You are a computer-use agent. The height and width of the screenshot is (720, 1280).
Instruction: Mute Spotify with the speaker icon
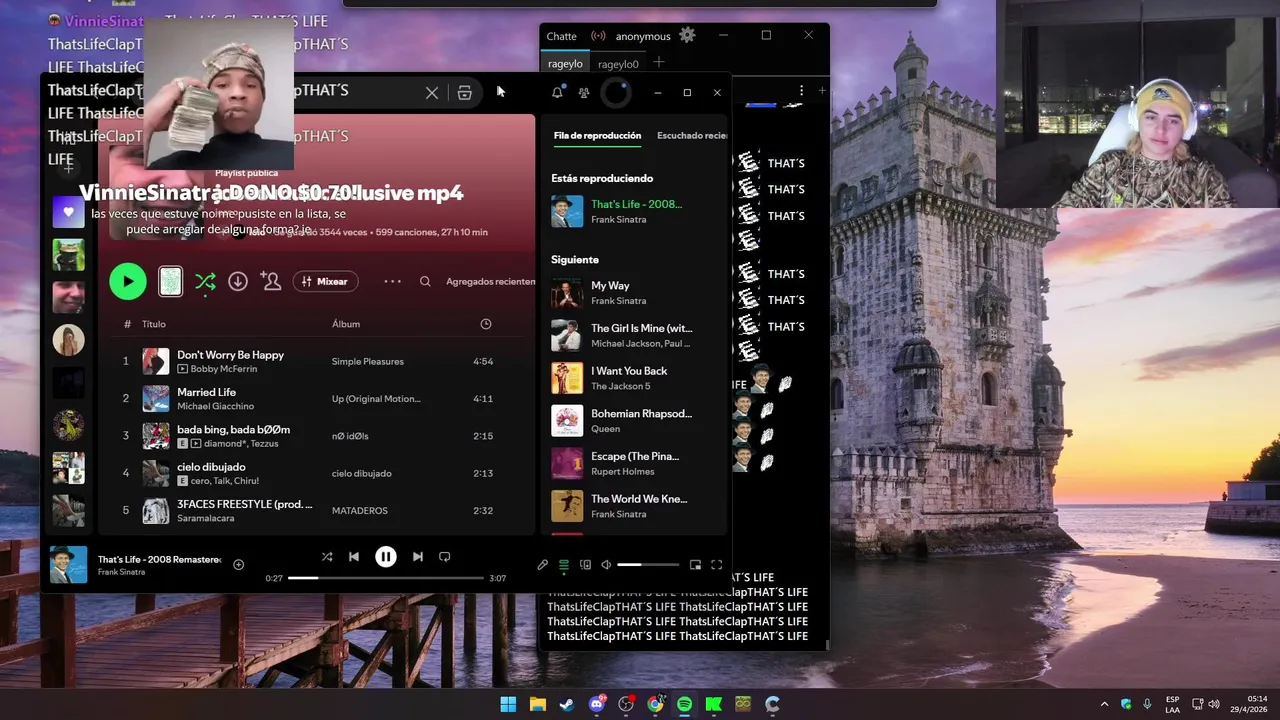pos(606,565)
